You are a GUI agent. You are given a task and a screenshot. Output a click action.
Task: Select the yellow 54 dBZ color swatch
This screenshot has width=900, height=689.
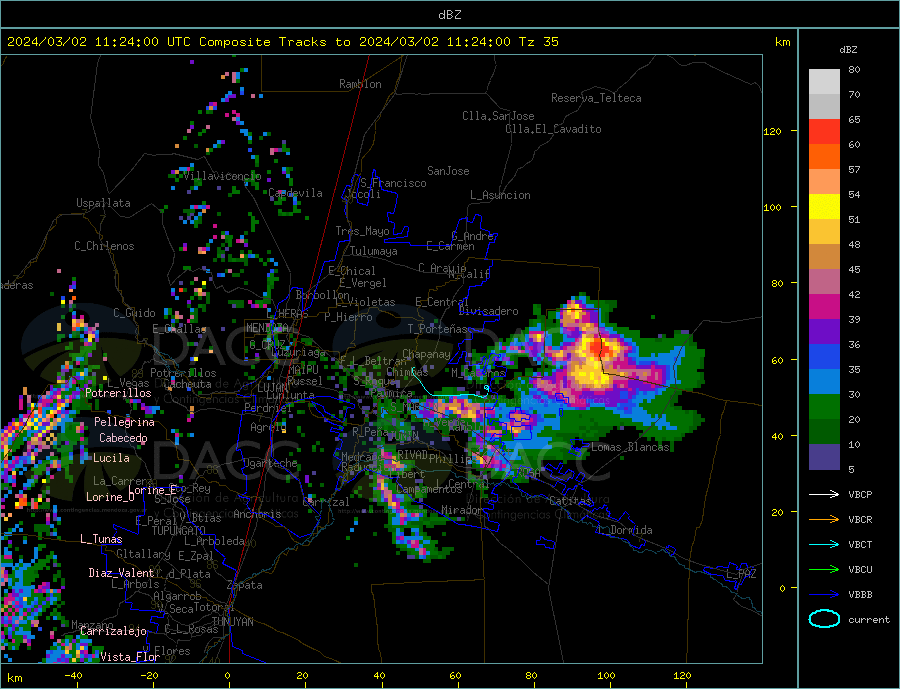(824, 207)
